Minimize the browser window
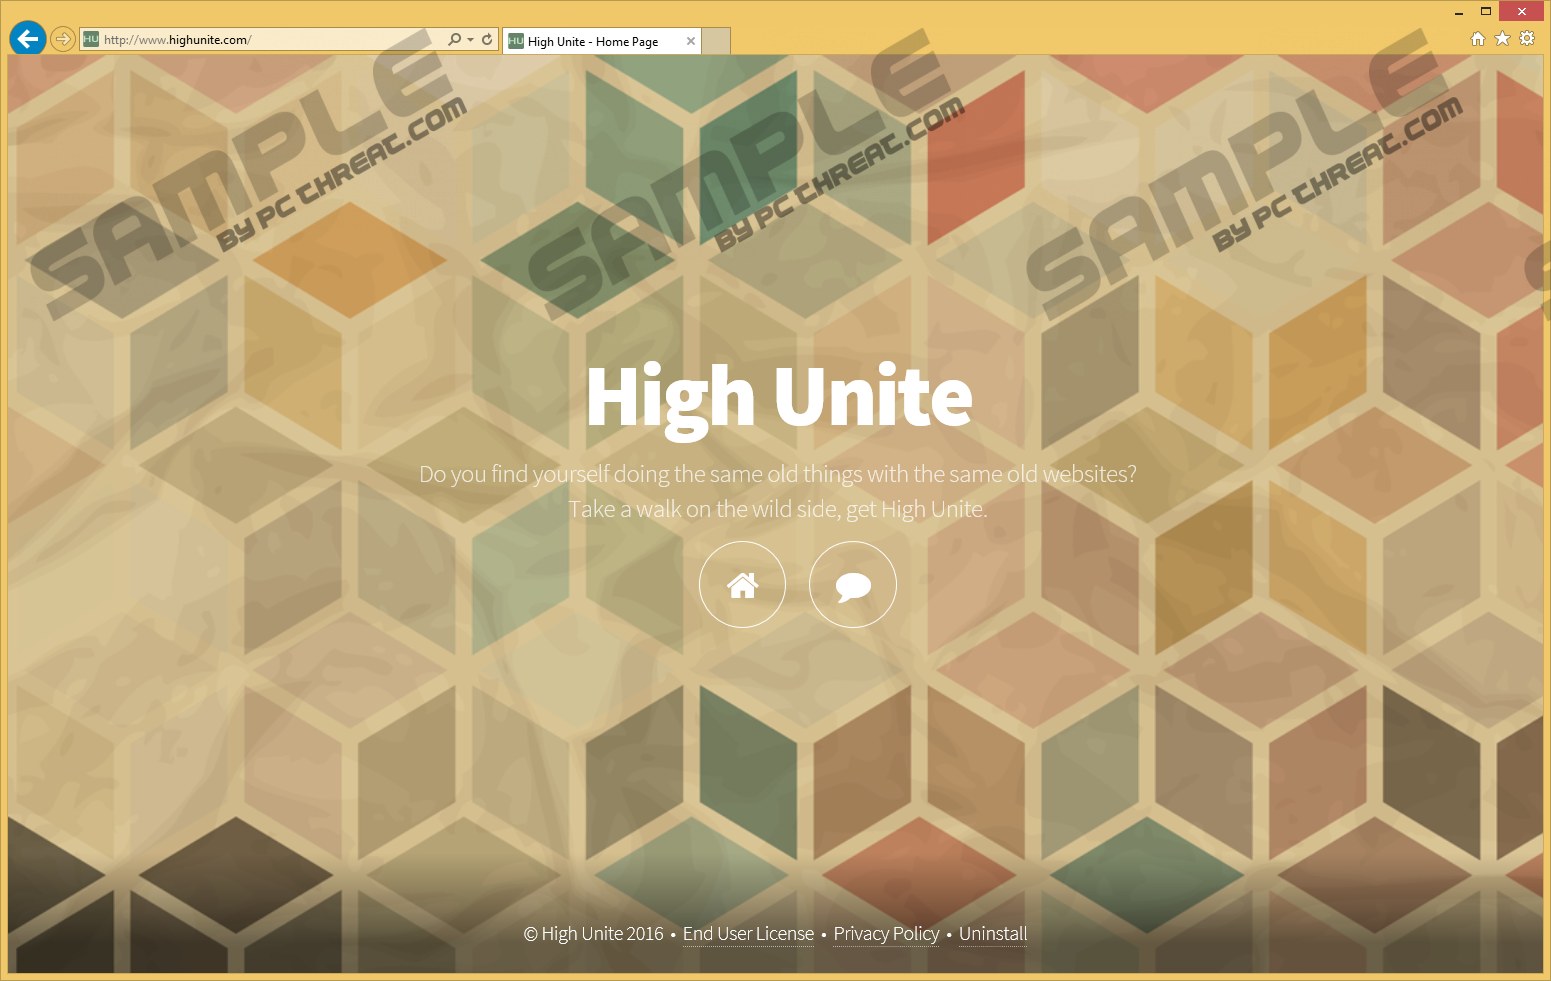Viewport: 1551px width, 981px height. [1459, 12]
